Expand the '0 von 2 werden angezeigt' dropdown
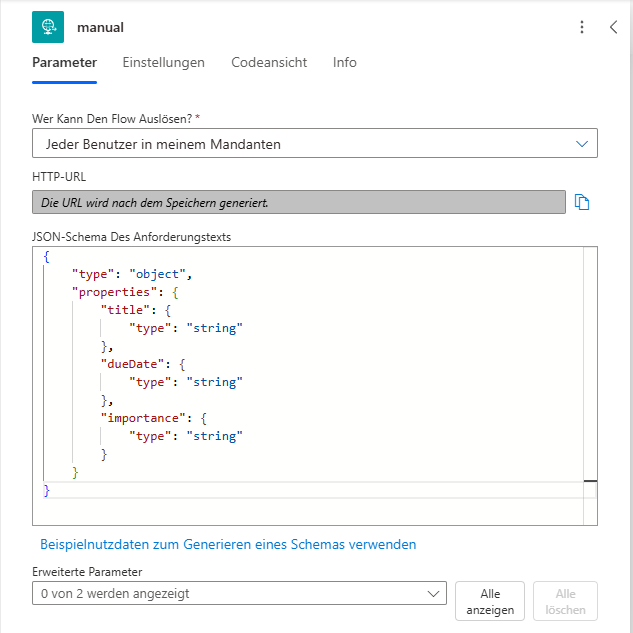Viewport: 633px width, 633px height. click(239, 593)
